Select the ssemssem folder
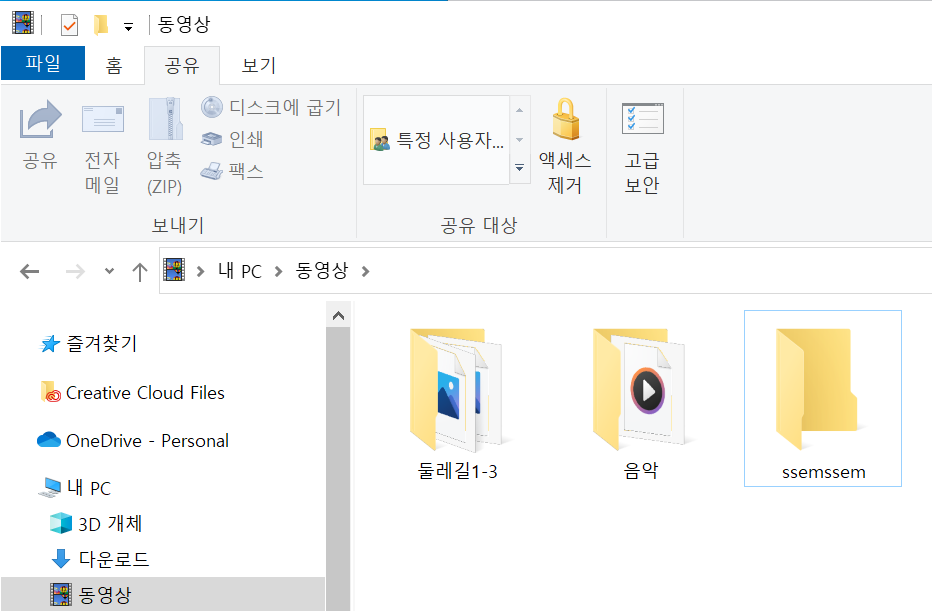 (823, 398)
